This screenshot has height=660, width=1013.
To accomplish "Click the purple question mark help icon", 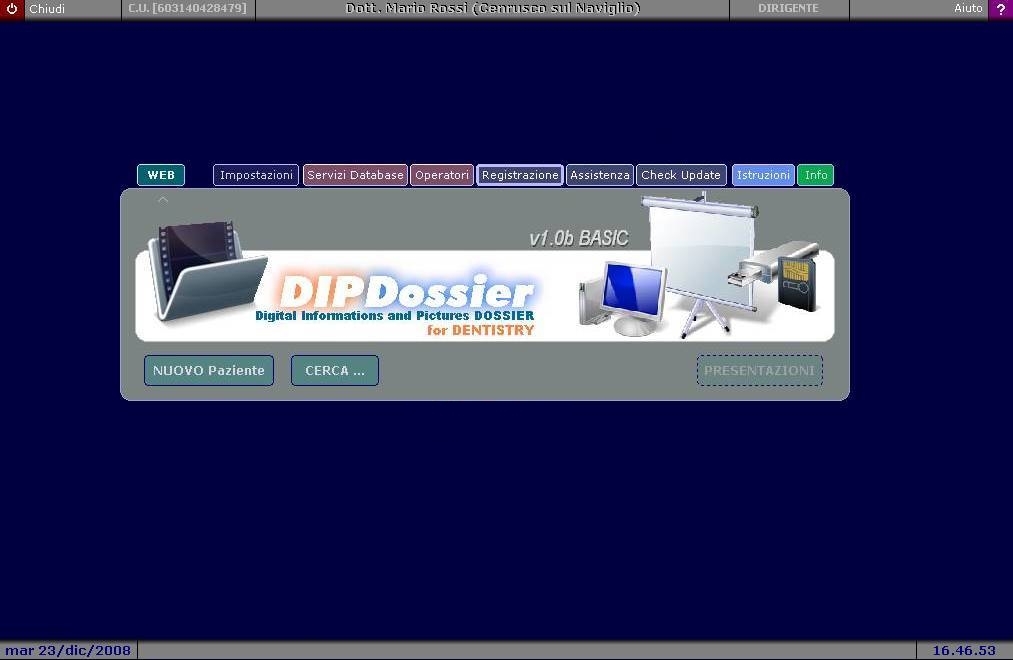I will tap(1001, 8).
